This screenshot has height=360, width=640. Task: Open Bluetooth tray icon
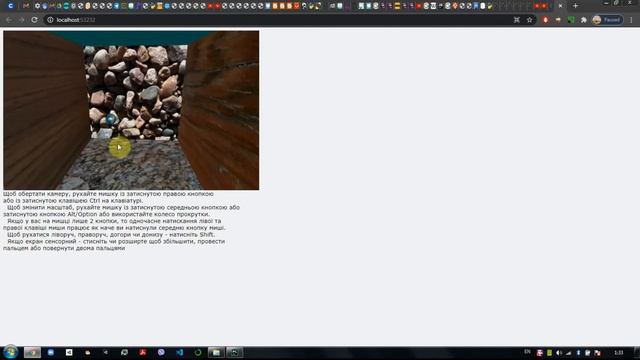click(578, 353)
